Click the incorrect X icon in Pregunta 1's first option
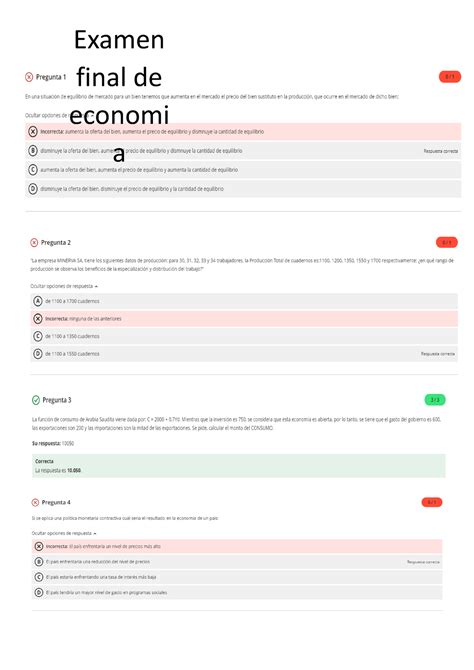 coord(33,132)
